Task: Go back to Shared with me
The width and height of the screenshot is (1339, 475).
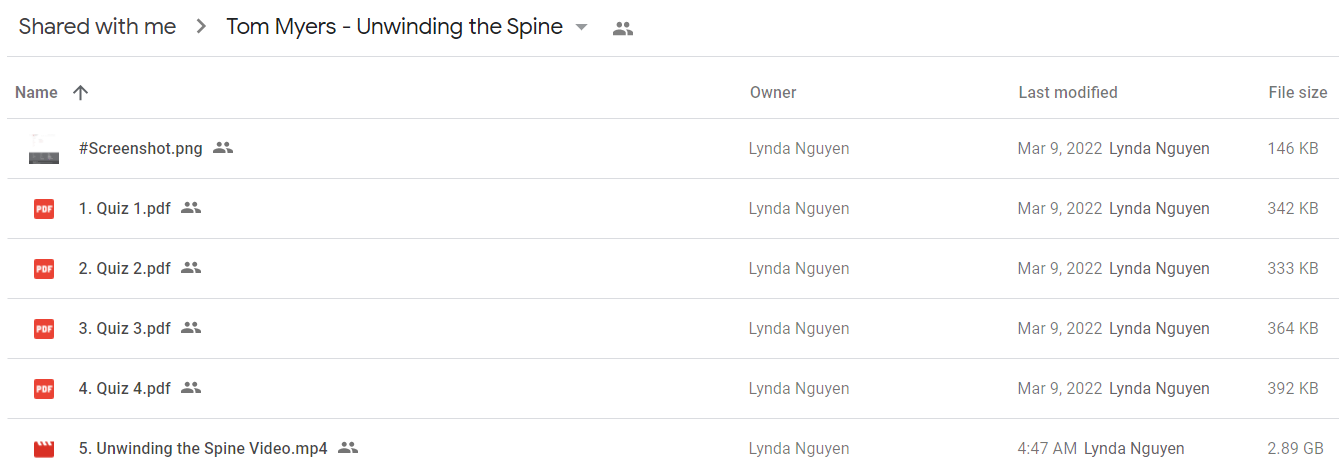Action: pos(97,27)
